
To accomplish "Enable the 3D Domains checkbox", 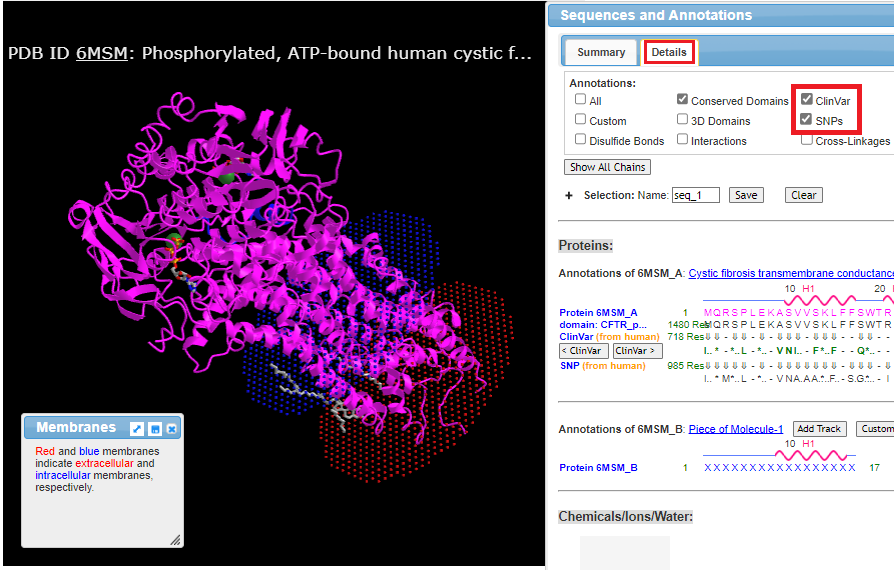I will pyautogui.click(x=682, y=119).
